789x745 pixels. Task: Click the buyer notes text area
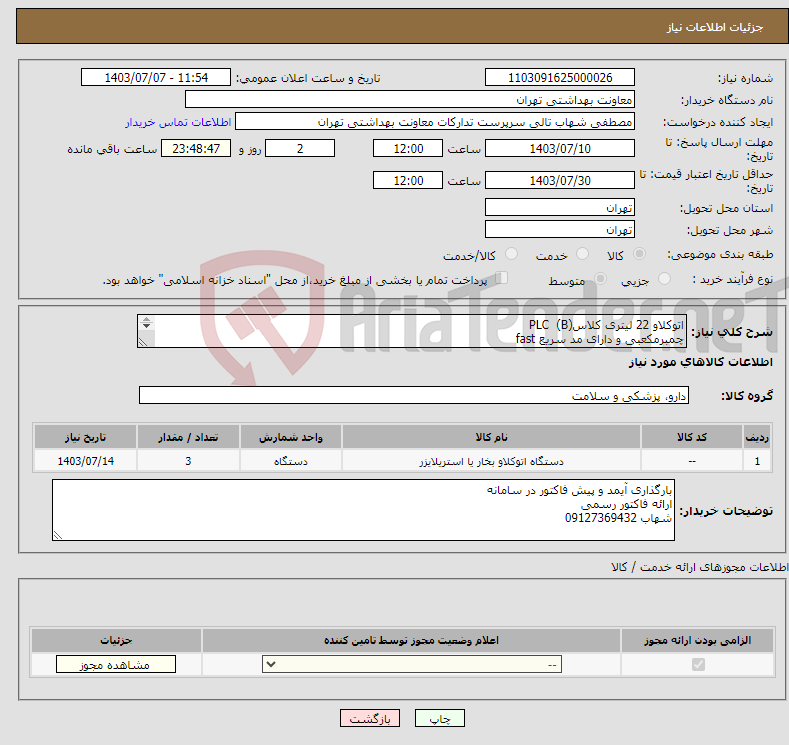363,510
